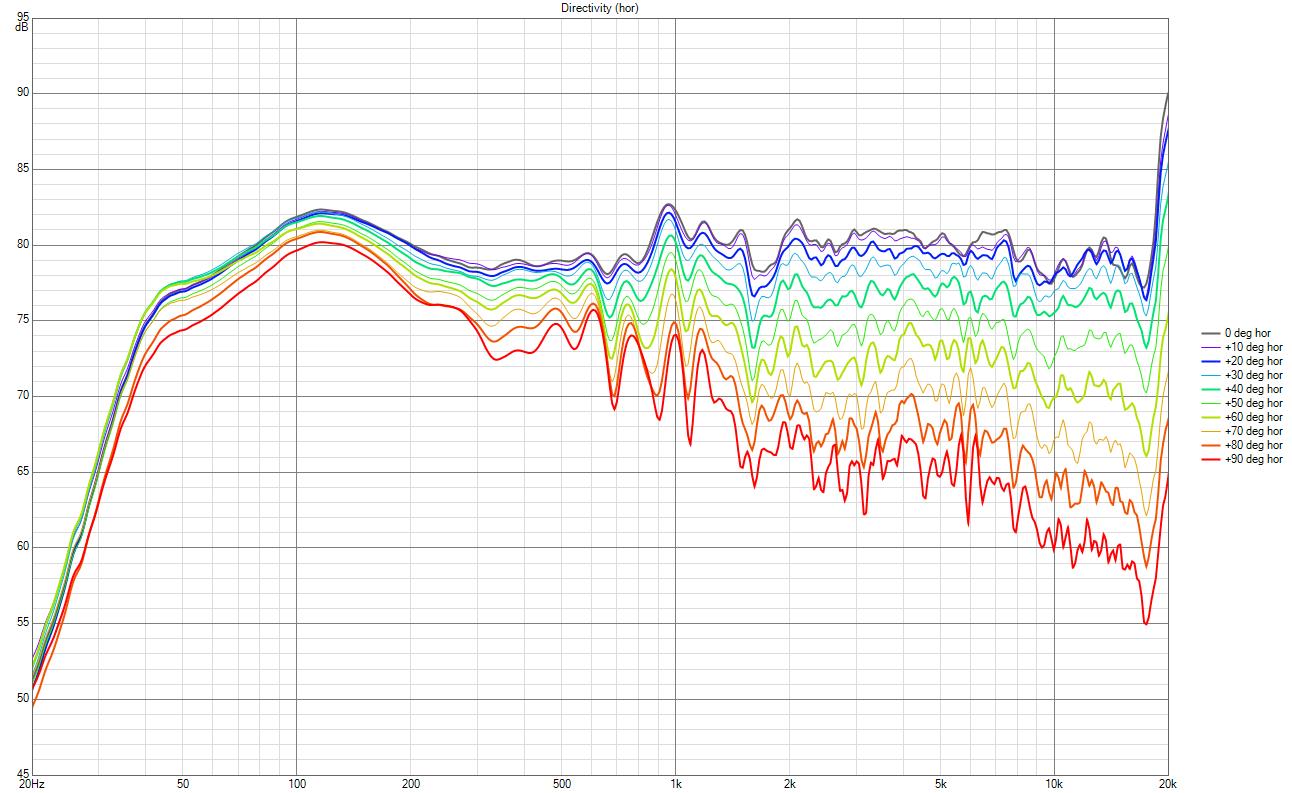Click the +70 deg hor legend entry
Viewport: 1292px width, 793px height.
1241,430
